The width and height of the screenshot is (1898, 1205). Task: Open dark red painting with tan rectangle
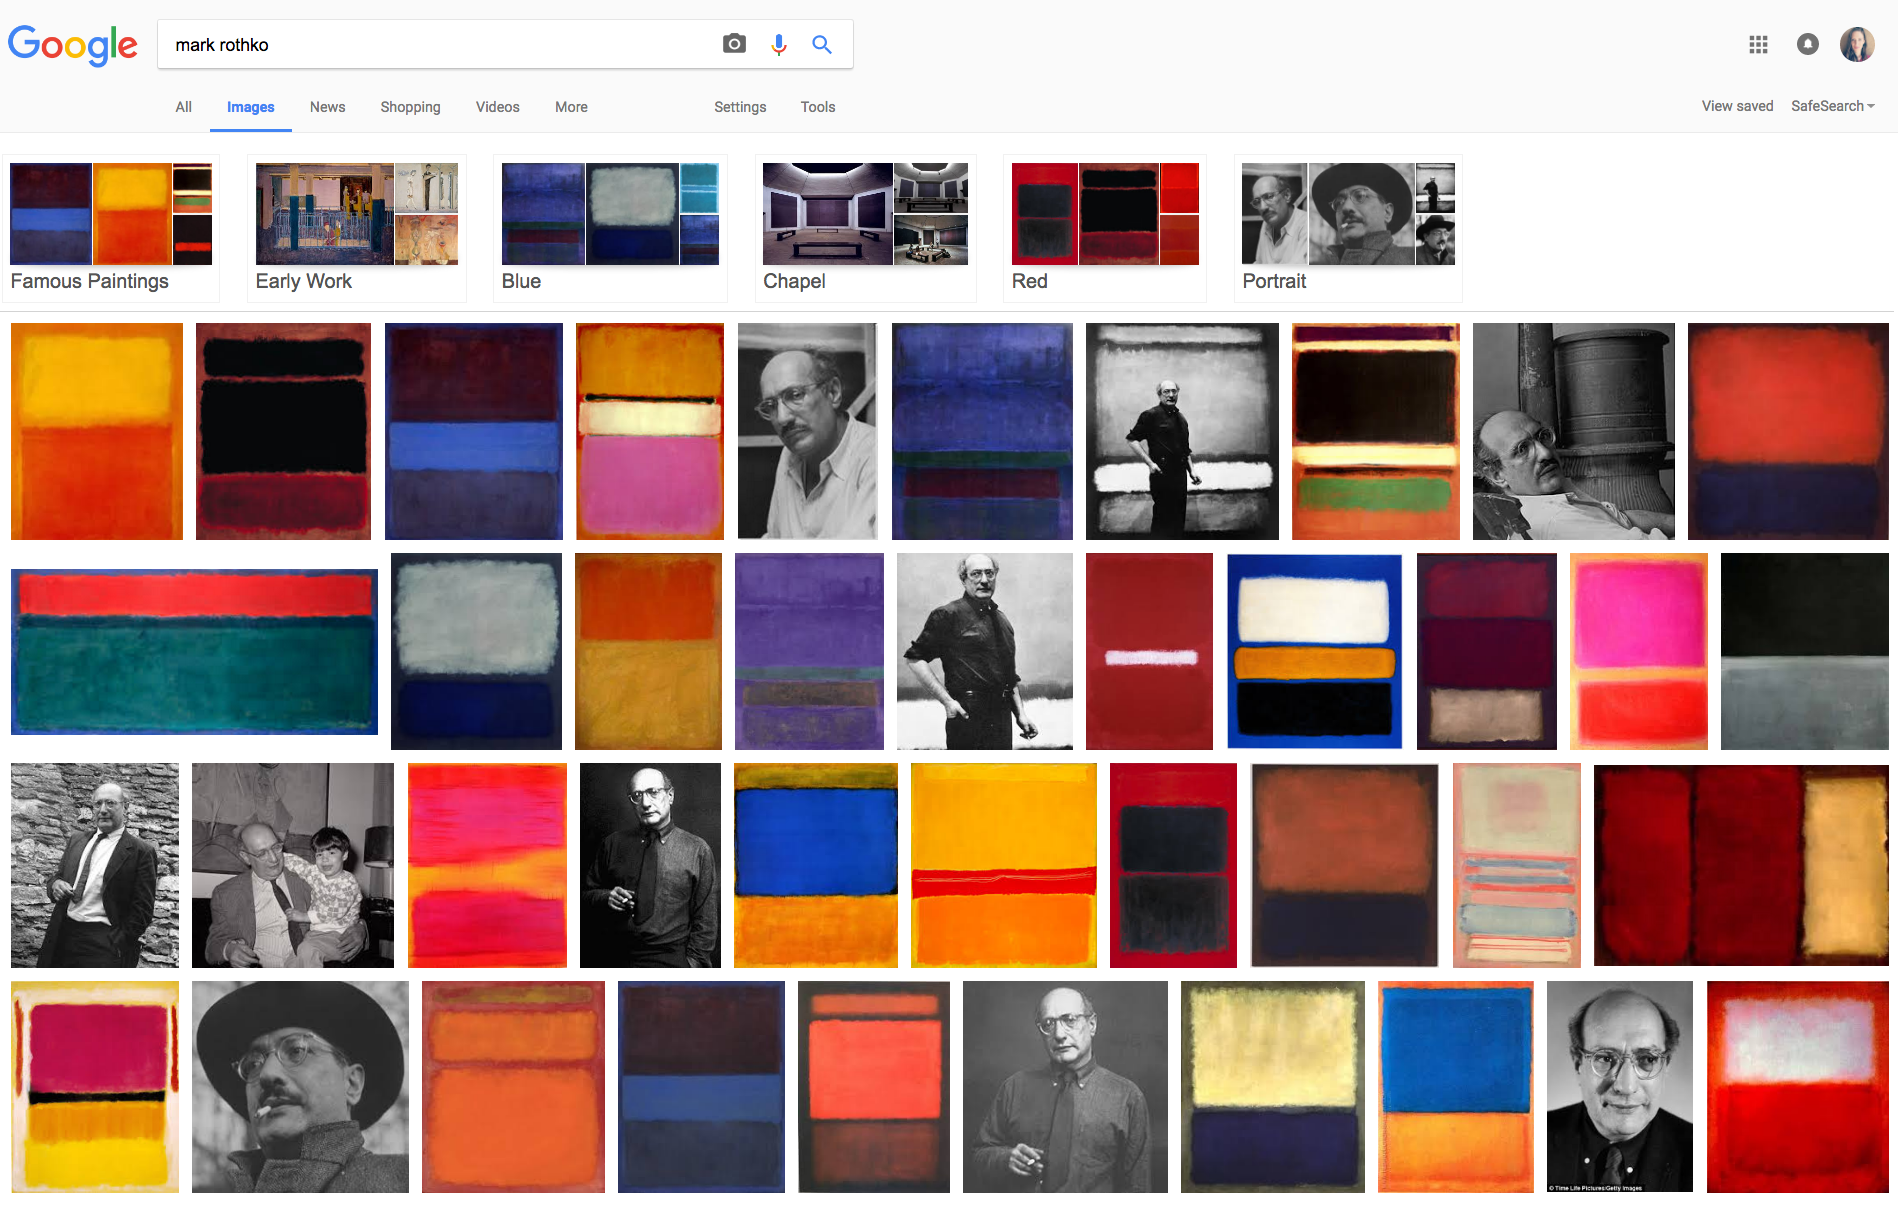click(1741, 865)
